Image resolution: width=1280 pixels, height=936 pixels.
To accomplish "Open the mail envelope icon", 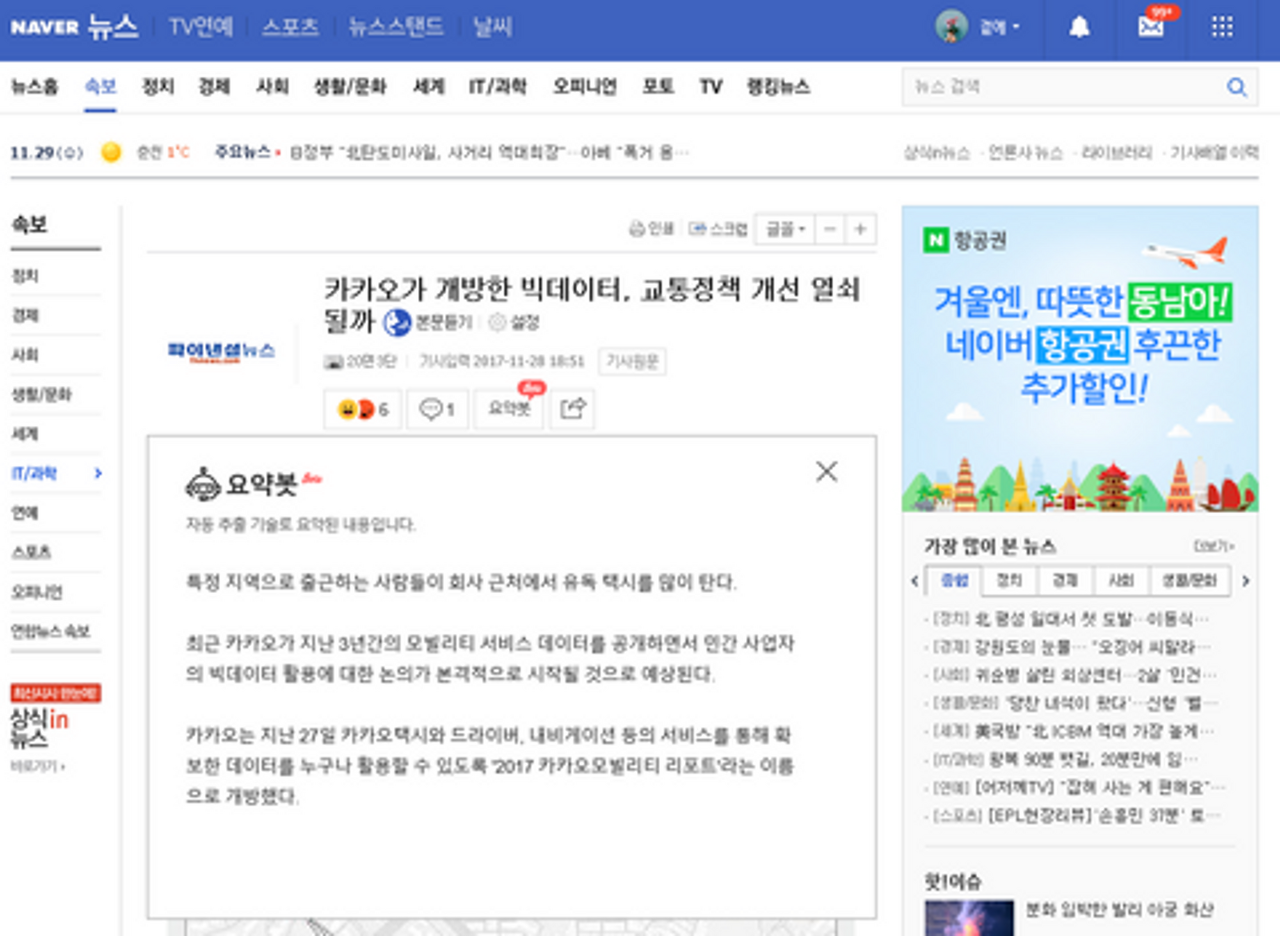I will [x=1151, y=27].
